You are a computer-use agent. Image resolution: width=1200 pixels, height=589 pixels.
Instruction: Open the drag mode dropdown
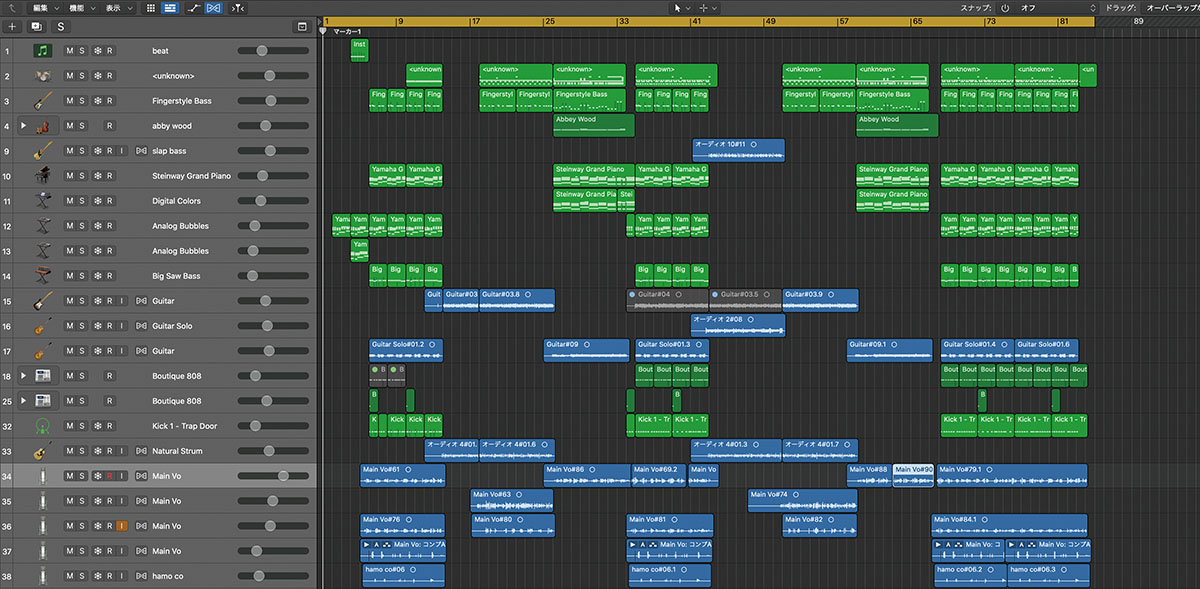click(1170, 7)
